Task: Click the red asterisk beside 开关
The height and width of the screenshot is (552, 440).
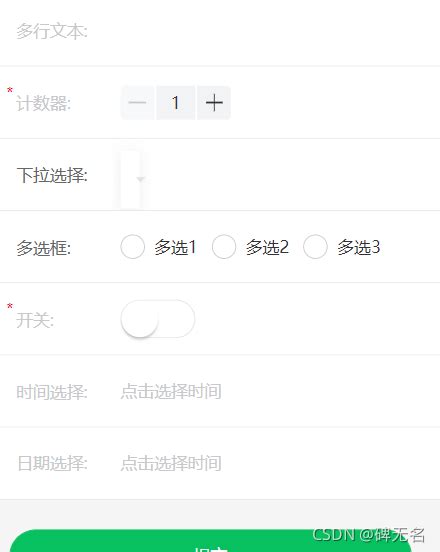Action: (10, 307)
